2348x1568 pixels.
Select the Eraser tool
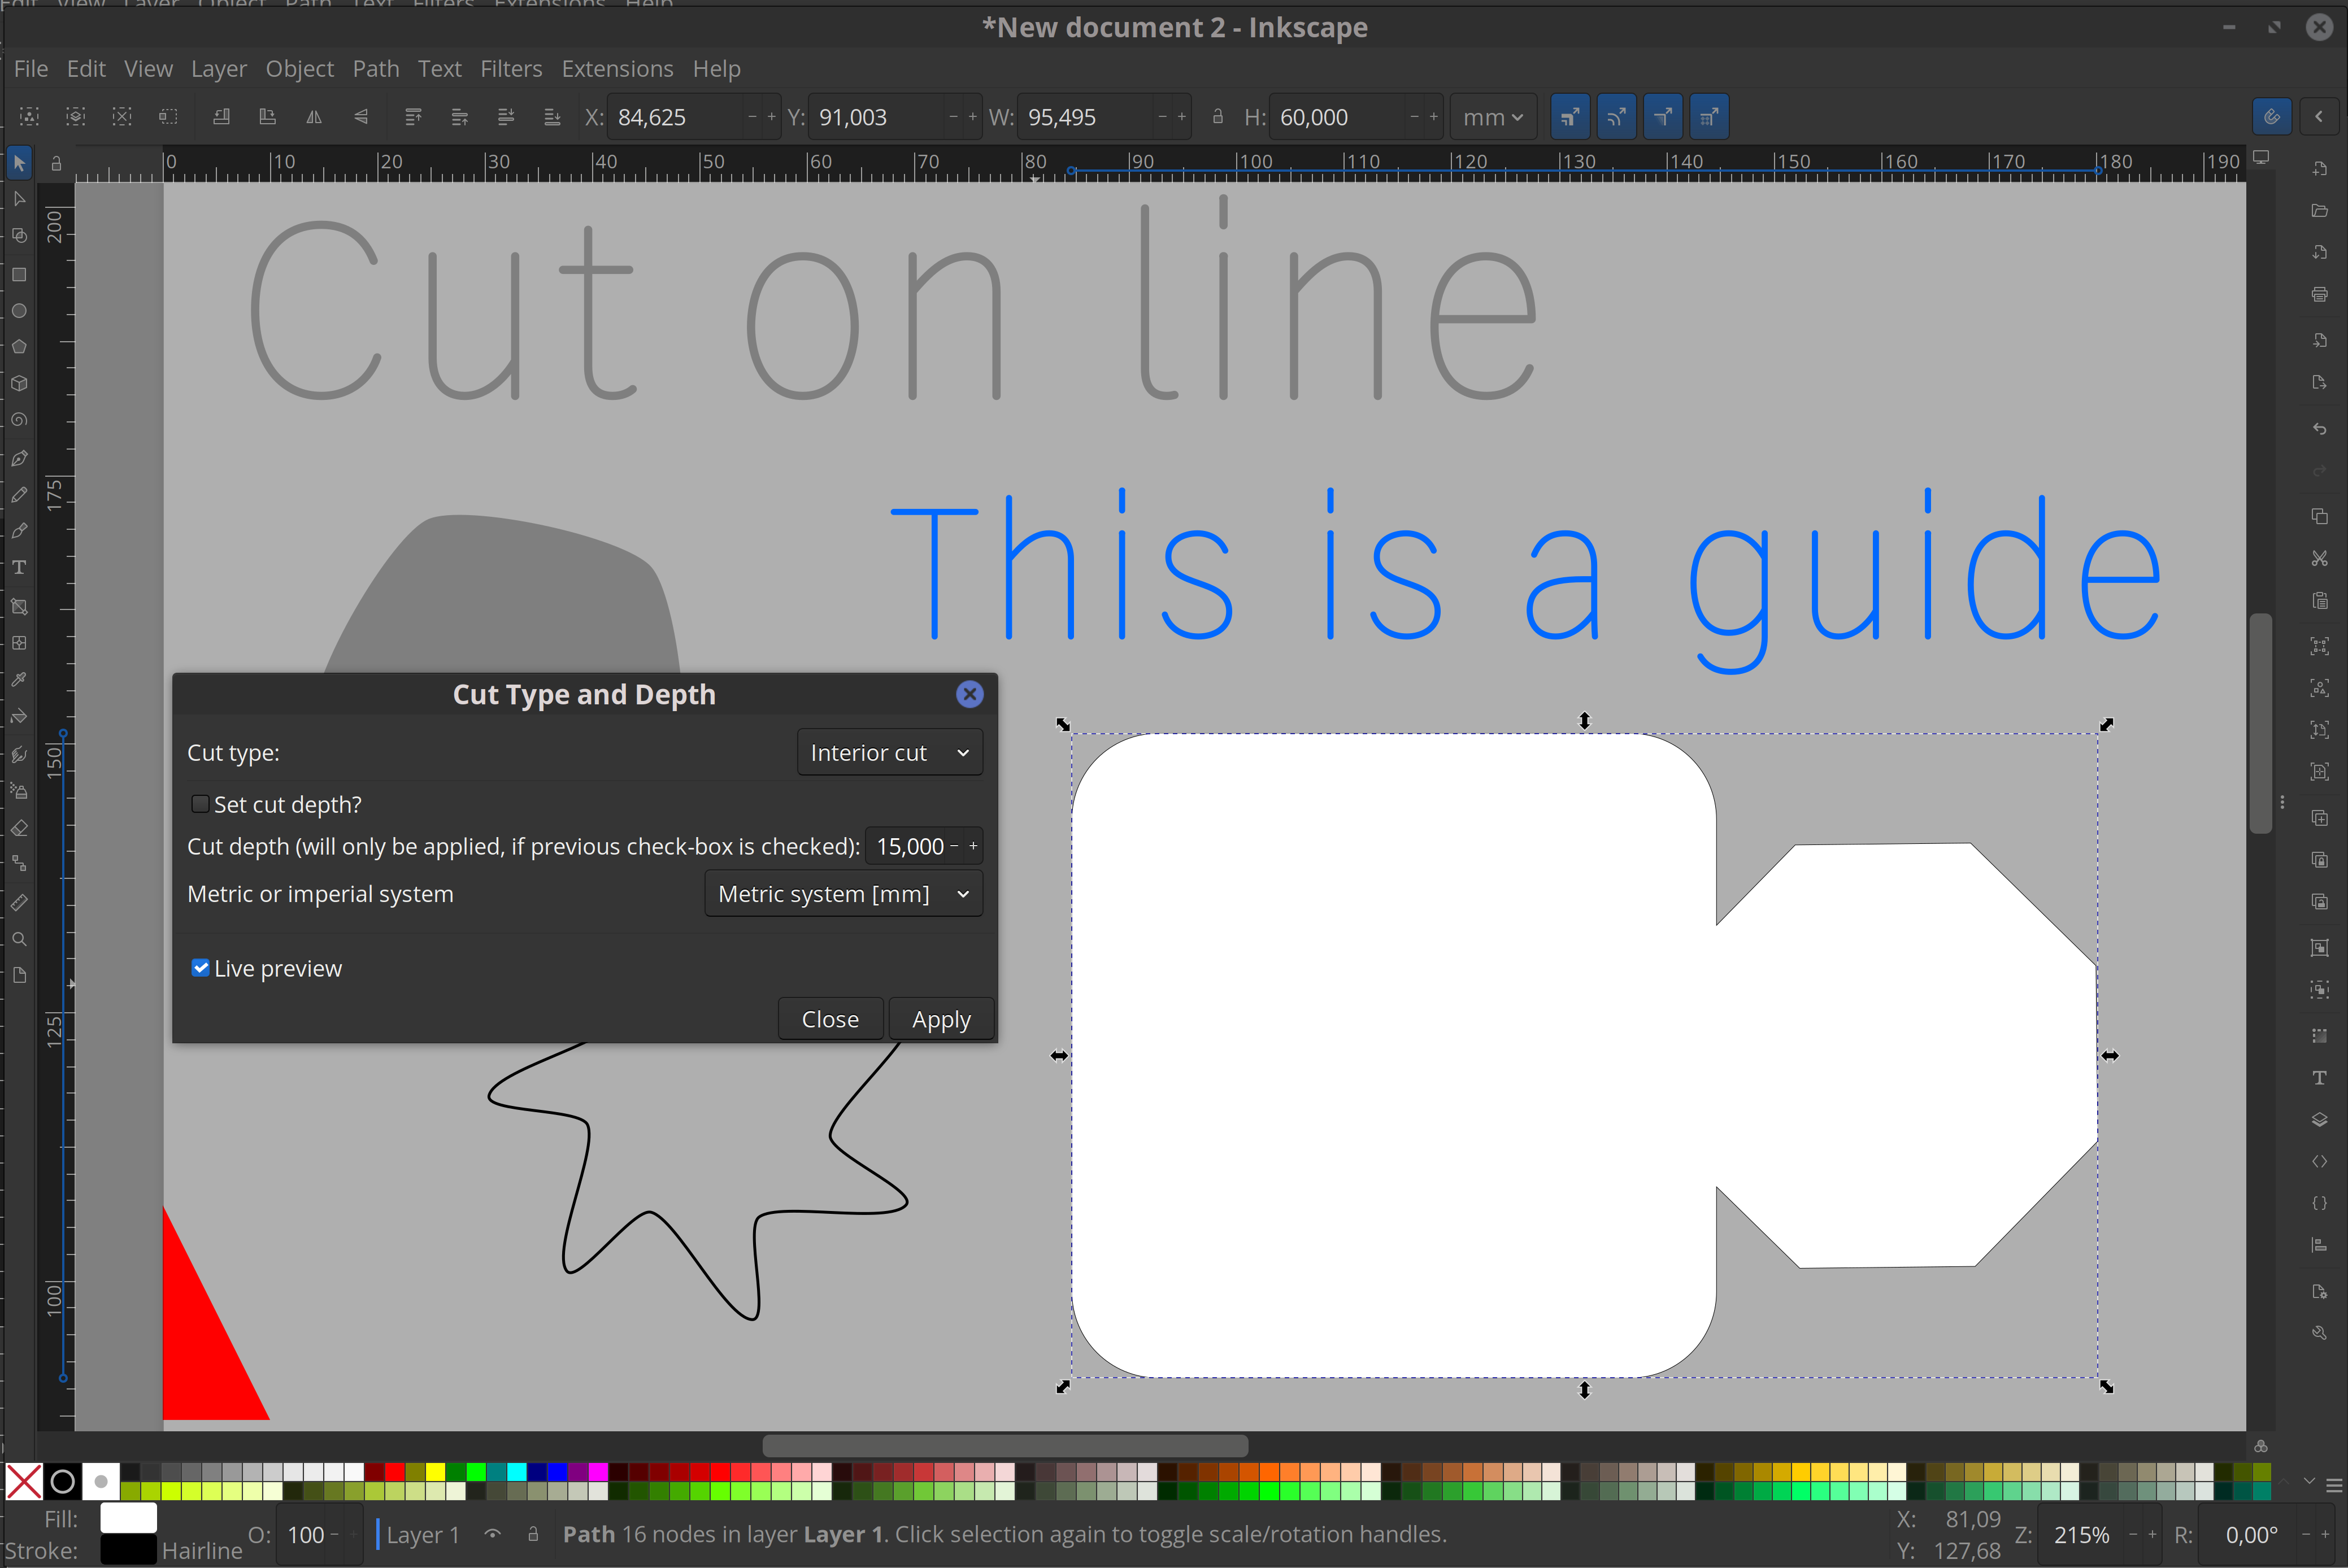19,829
